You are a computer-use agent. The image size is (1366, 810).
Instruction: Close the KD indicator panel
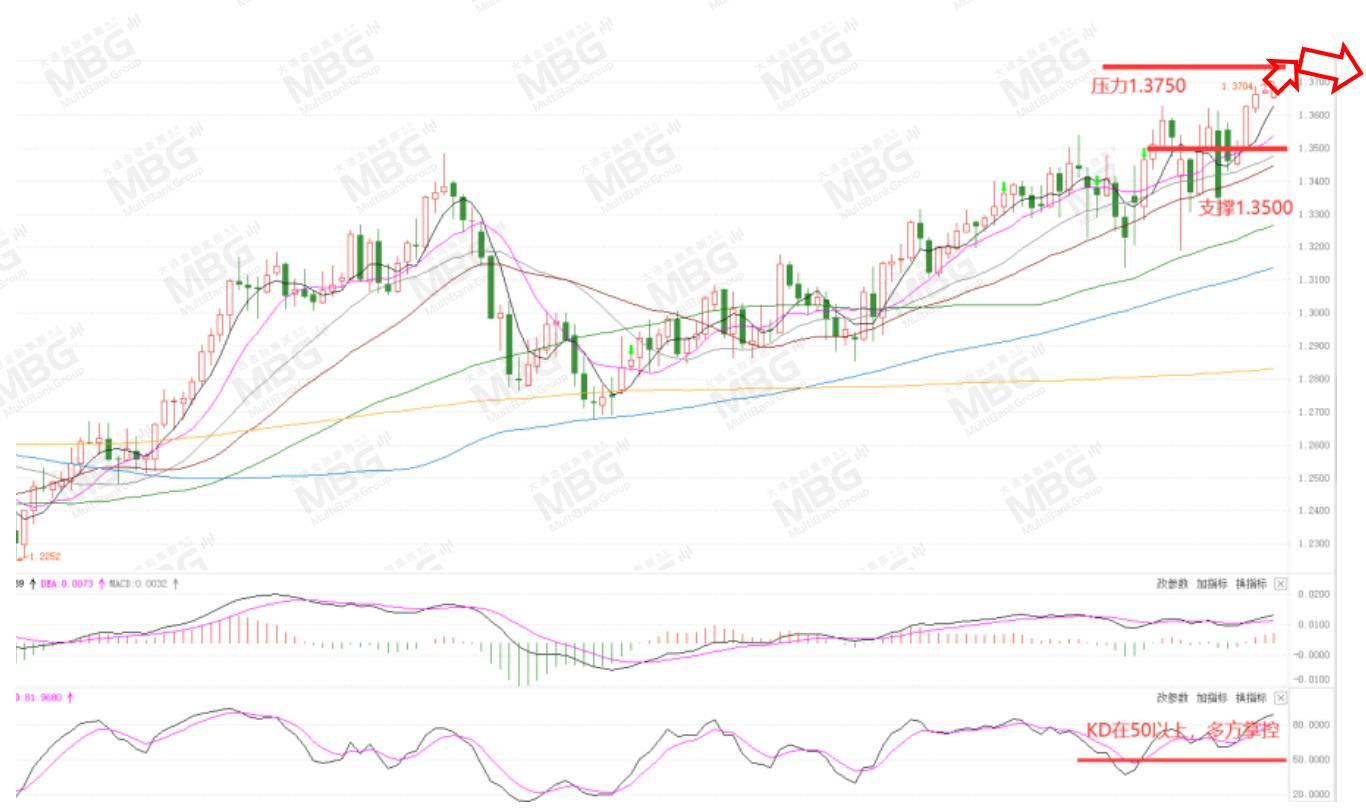pos(1281,697)
